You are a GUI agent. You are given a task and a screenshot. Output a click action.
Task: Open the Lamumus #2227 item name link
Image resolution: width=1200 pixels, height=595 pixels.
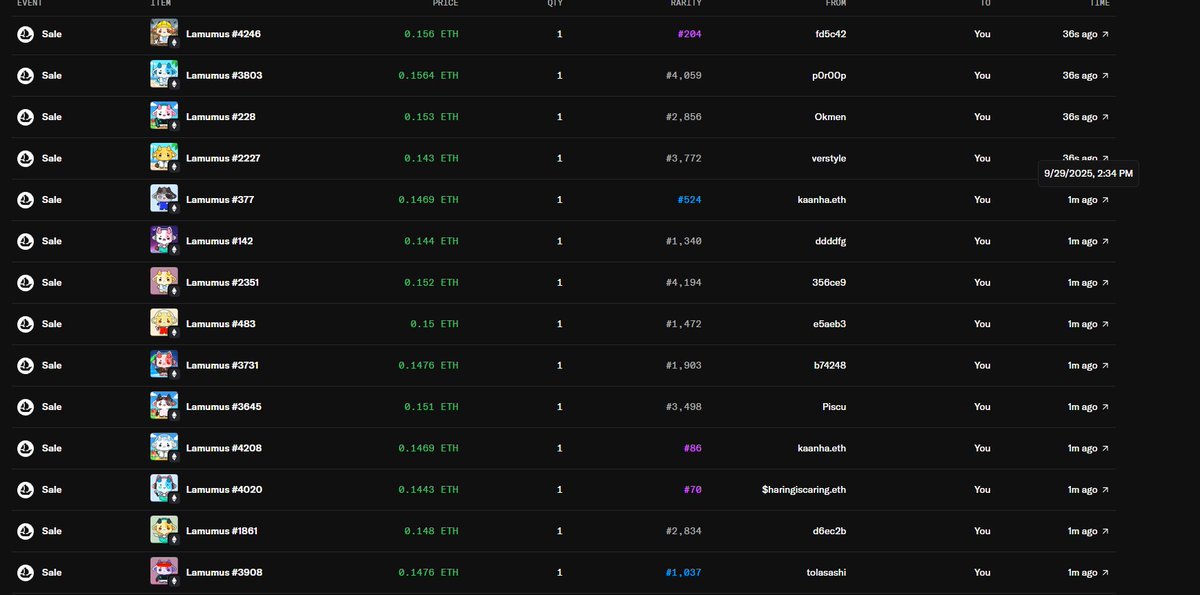click(x=224, y=158)
